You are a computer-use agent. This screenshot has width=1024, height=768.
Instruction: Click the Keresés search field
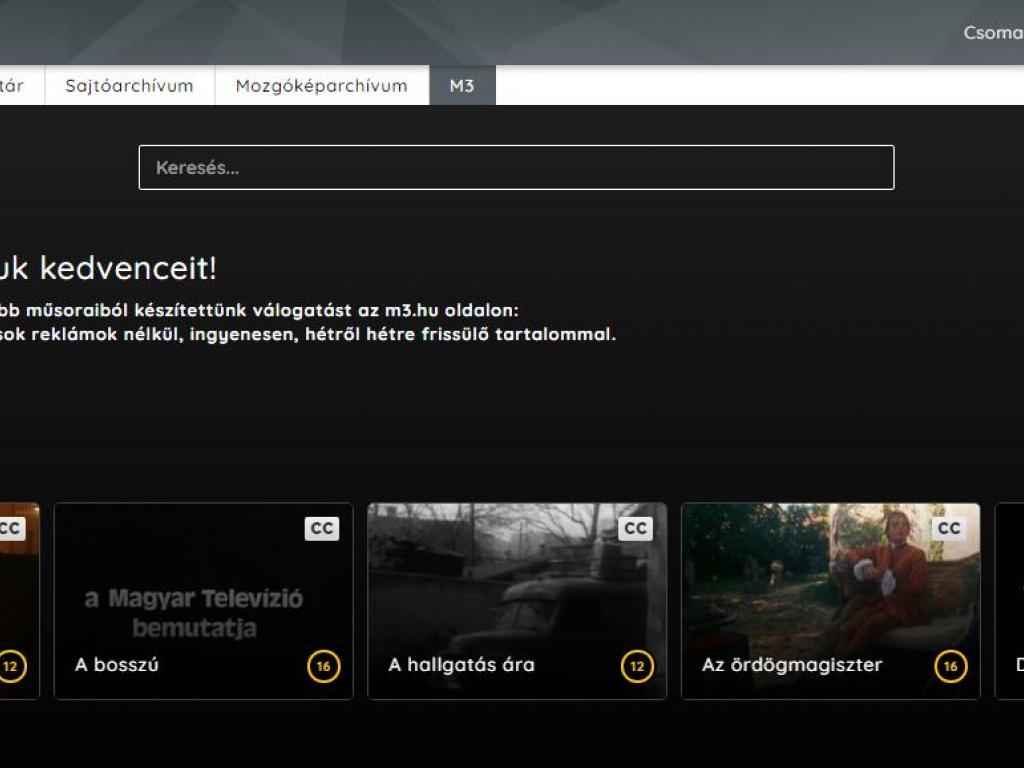point(517,168)
